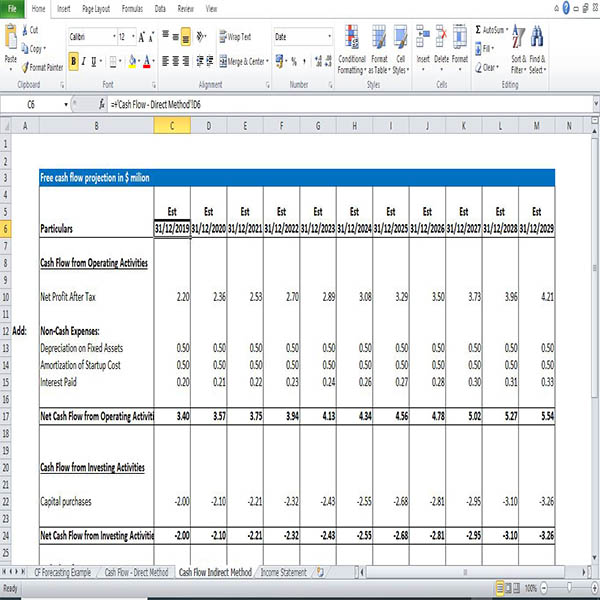Open the Borders dropdown arrow
600x600 pixels.
point(120,61)
